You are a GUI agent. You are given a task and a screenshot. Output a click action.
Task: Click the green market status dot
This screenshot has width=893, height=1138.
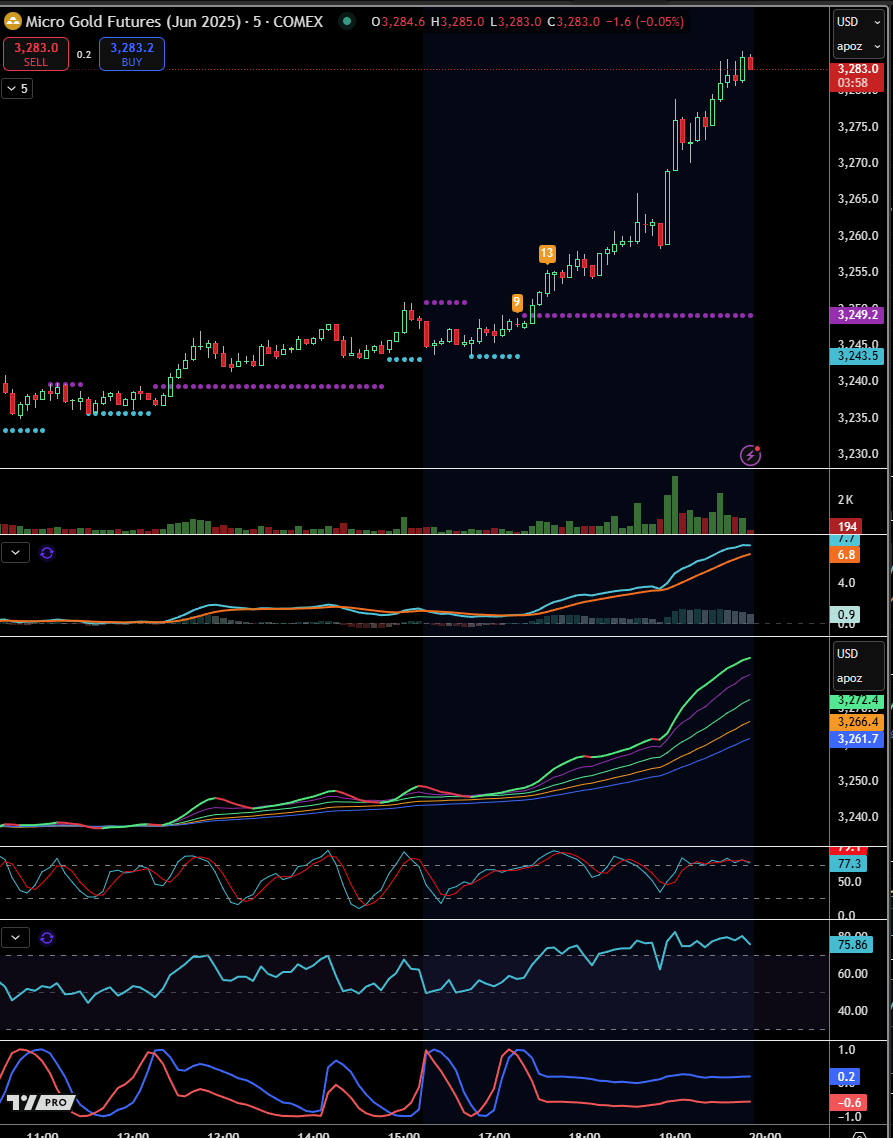(x=346, y=21)
